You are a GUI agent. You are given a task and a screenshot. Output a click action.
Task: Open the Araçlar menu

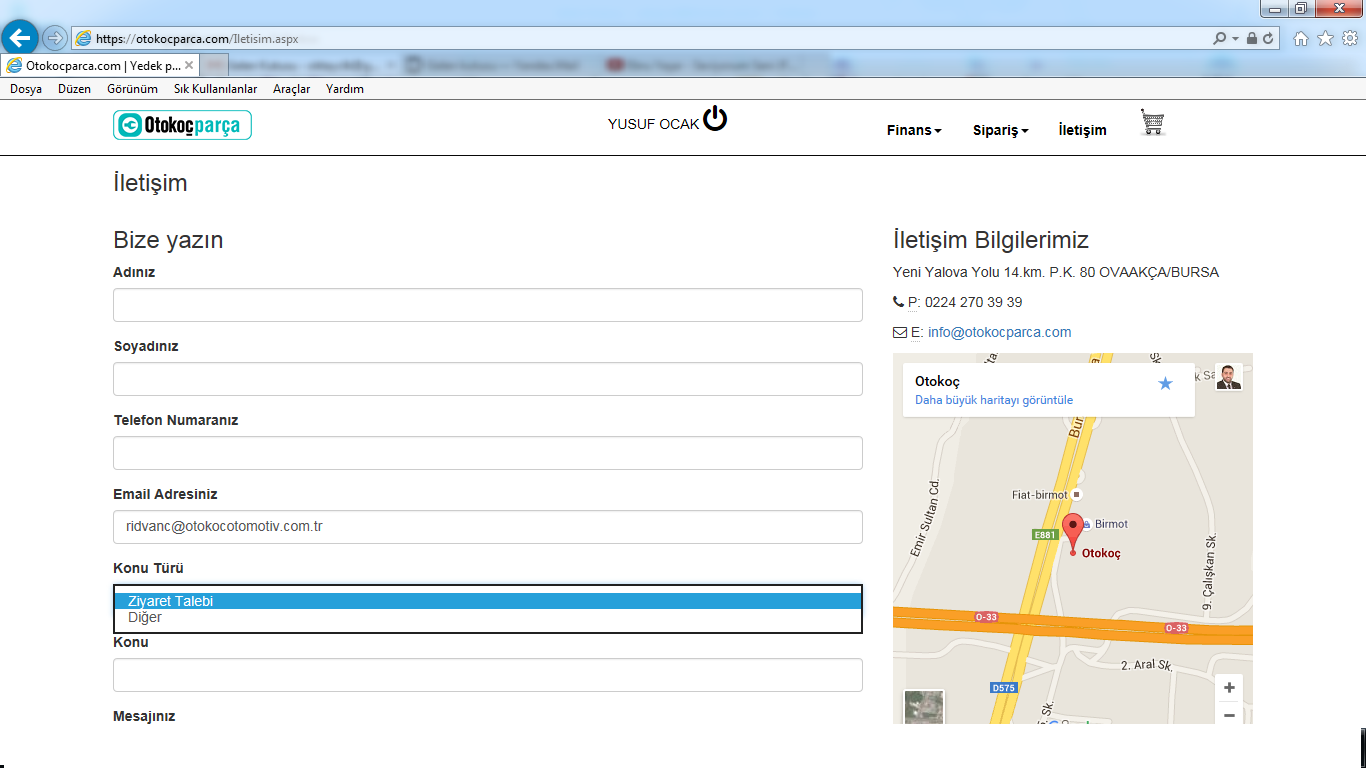click(x=291, y=89)
